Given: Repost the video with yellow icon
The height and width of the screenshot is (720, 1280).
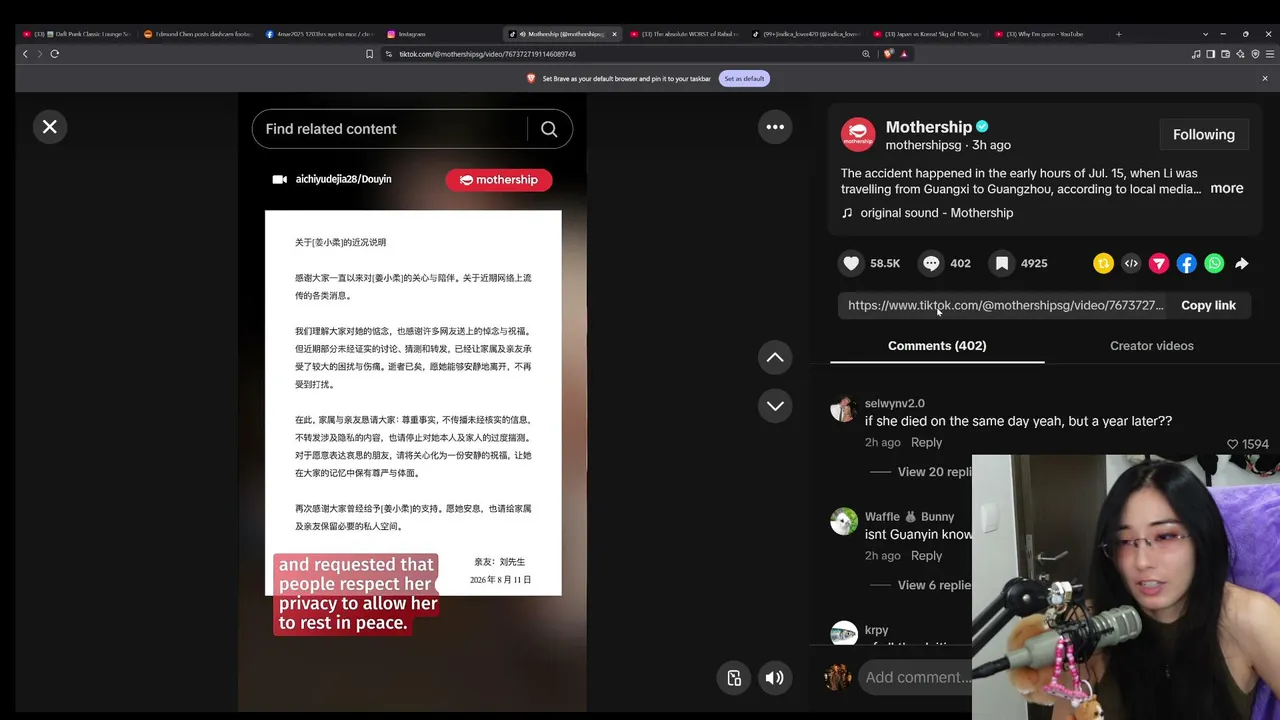Looking at the screenshot, I should tap(1103, 263).
